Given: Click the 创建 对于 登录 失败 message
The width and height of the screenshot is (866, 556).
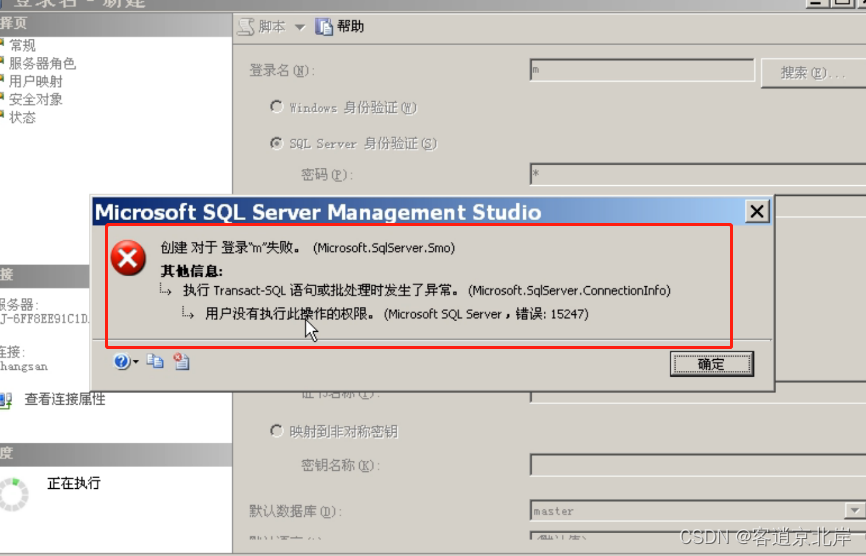Looking at the screenshot, I should pyautogui.click(x=308, y=248).
